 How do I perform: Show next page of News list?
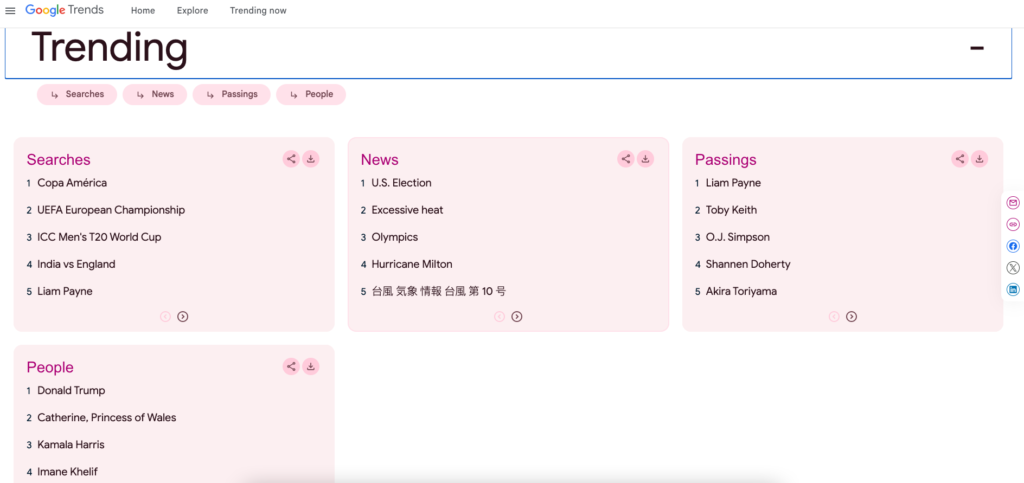[517, 317]
